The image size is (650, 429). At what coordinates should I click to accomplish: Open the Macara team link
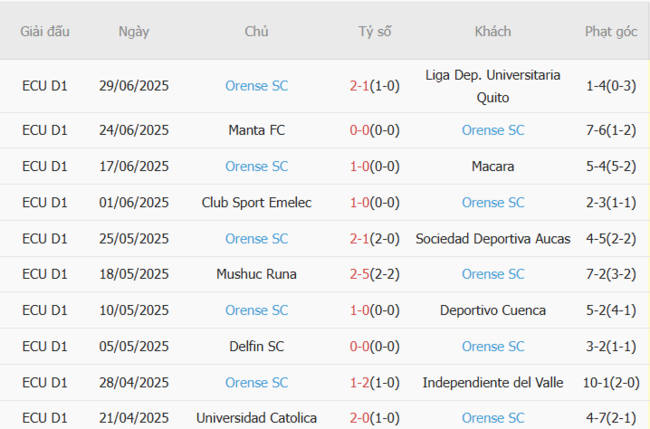click(493, 166)
